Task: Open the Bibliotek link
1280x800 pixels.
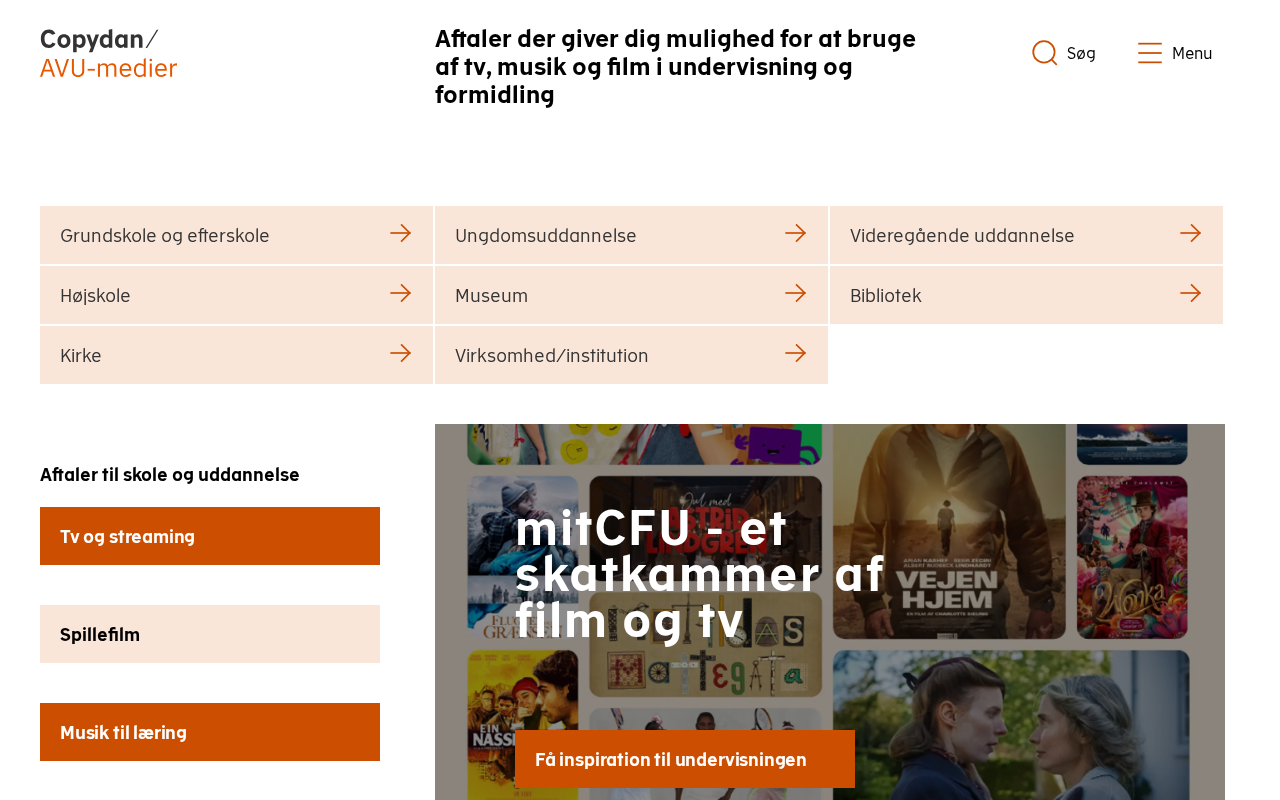Action: tap(1026, 295)
